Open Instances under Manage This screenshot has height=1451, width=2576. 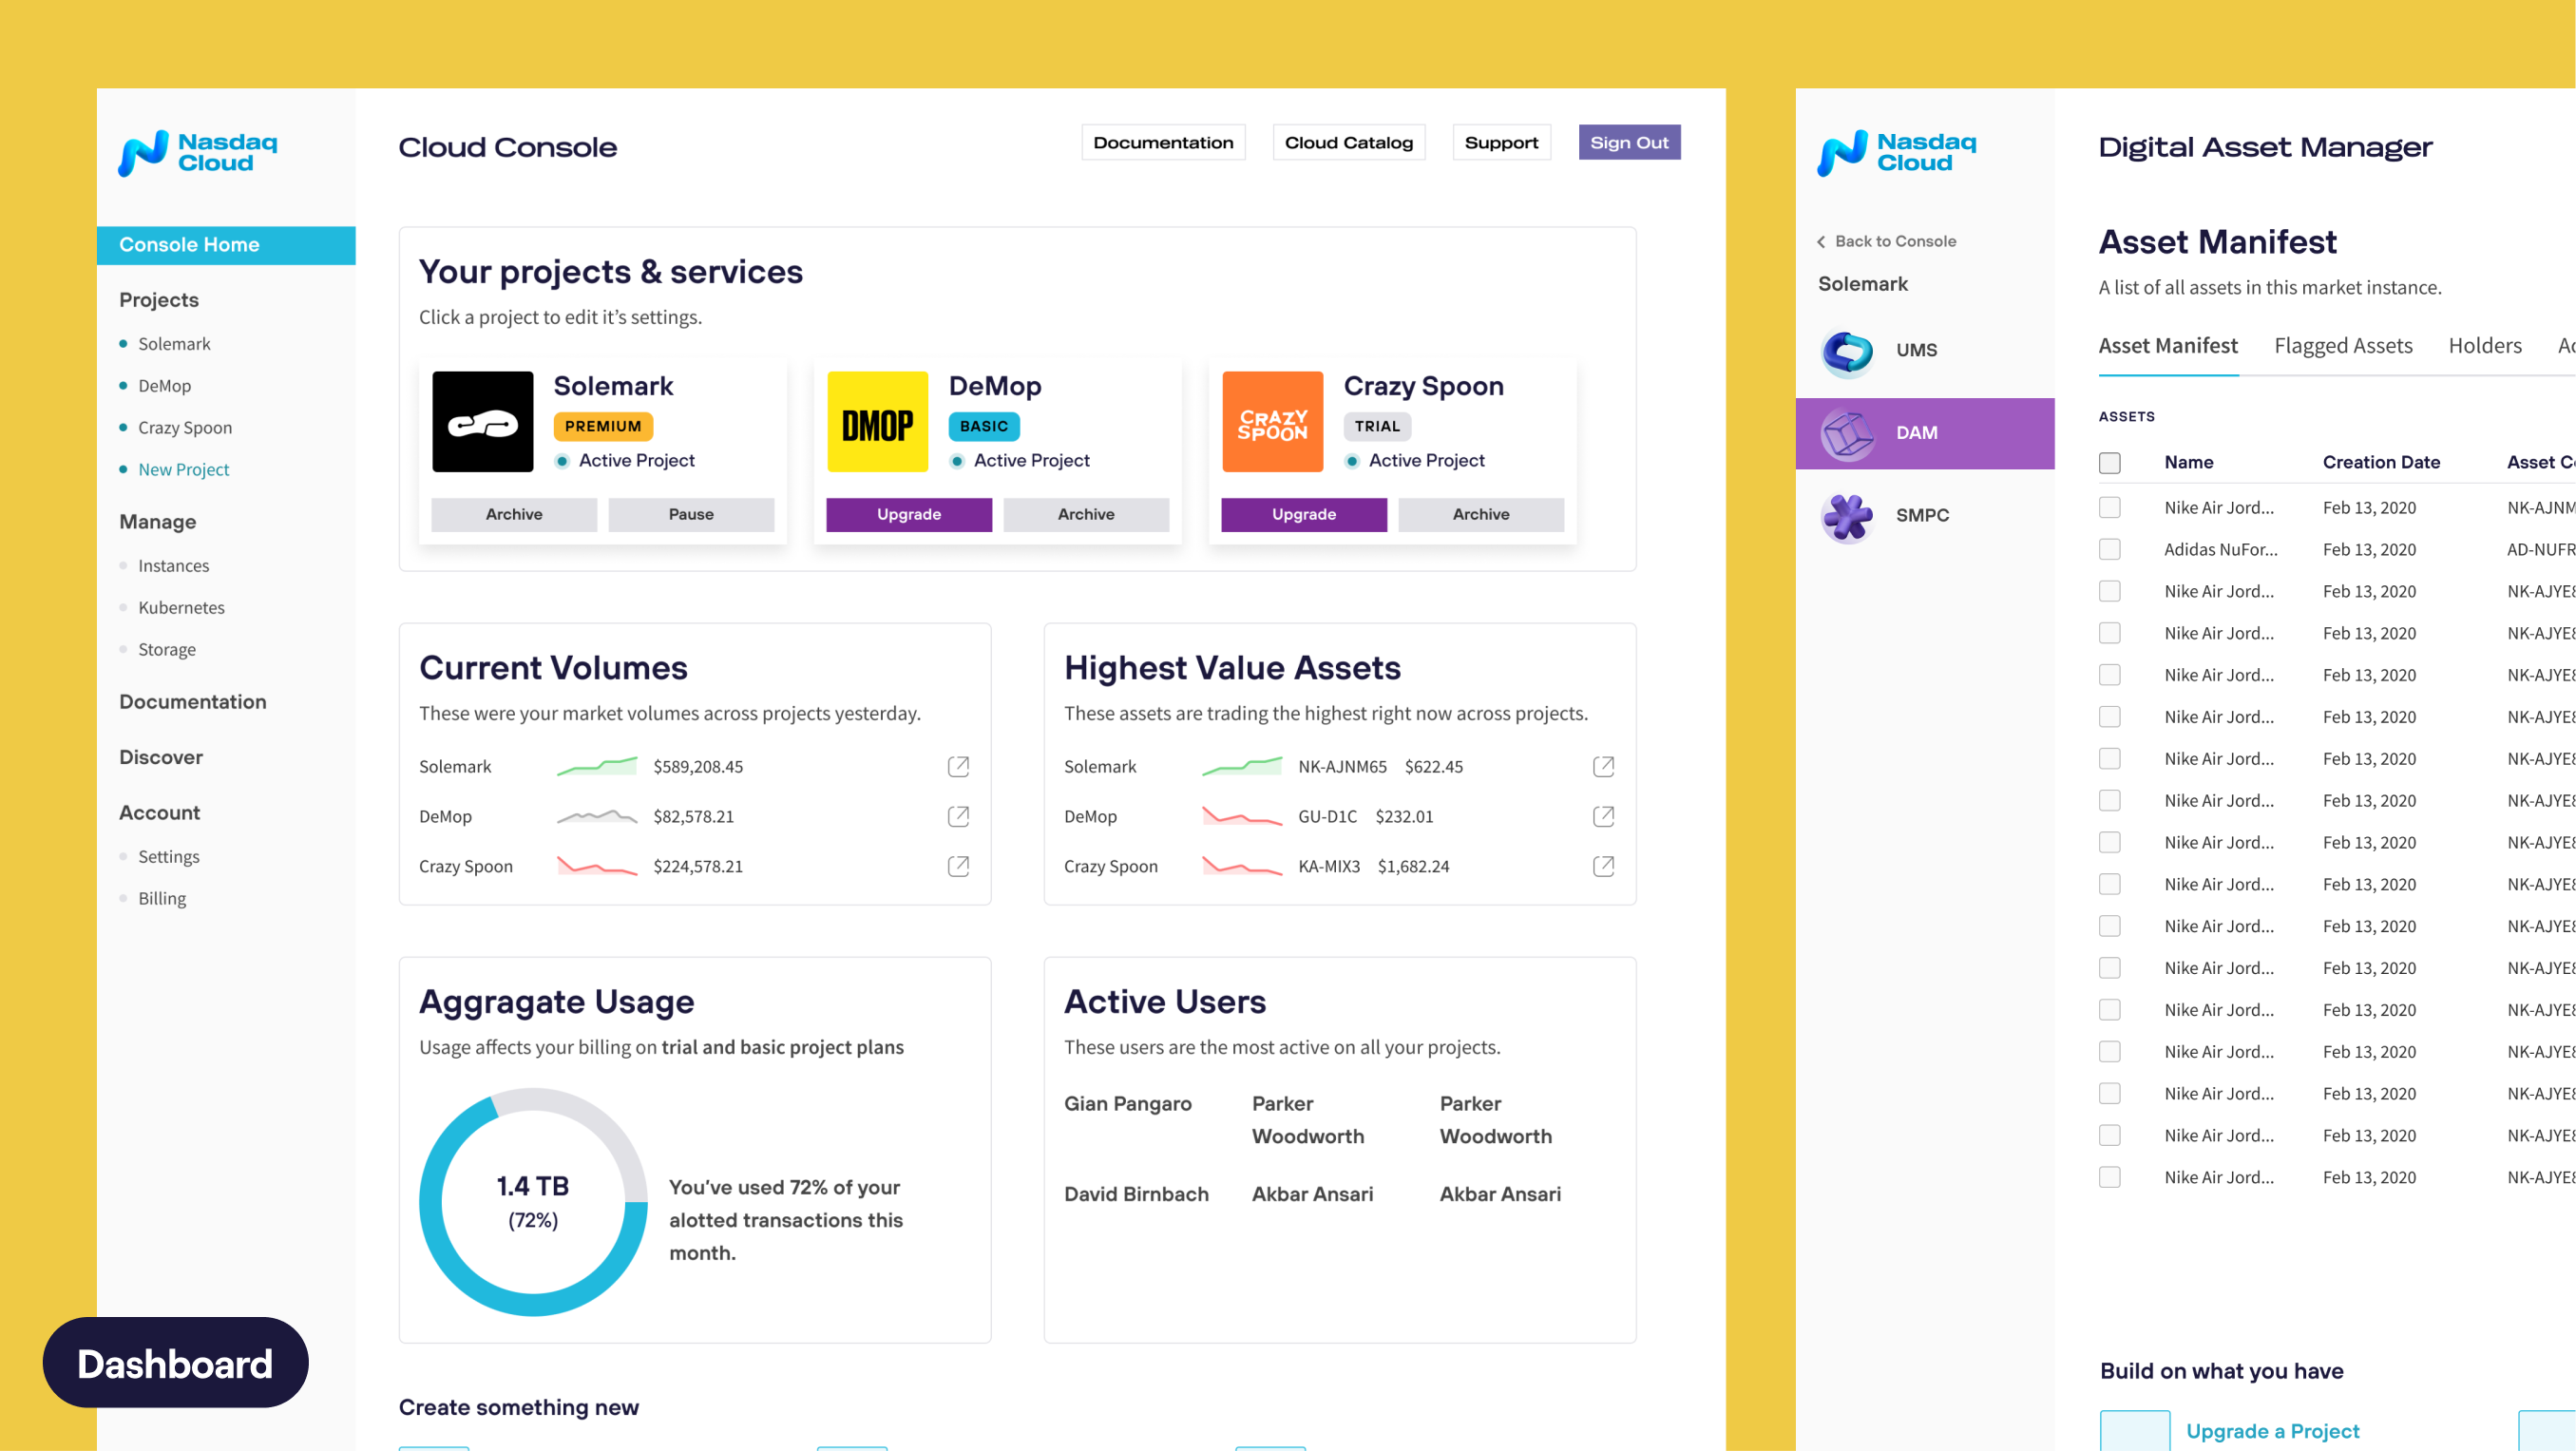point(173,566)
